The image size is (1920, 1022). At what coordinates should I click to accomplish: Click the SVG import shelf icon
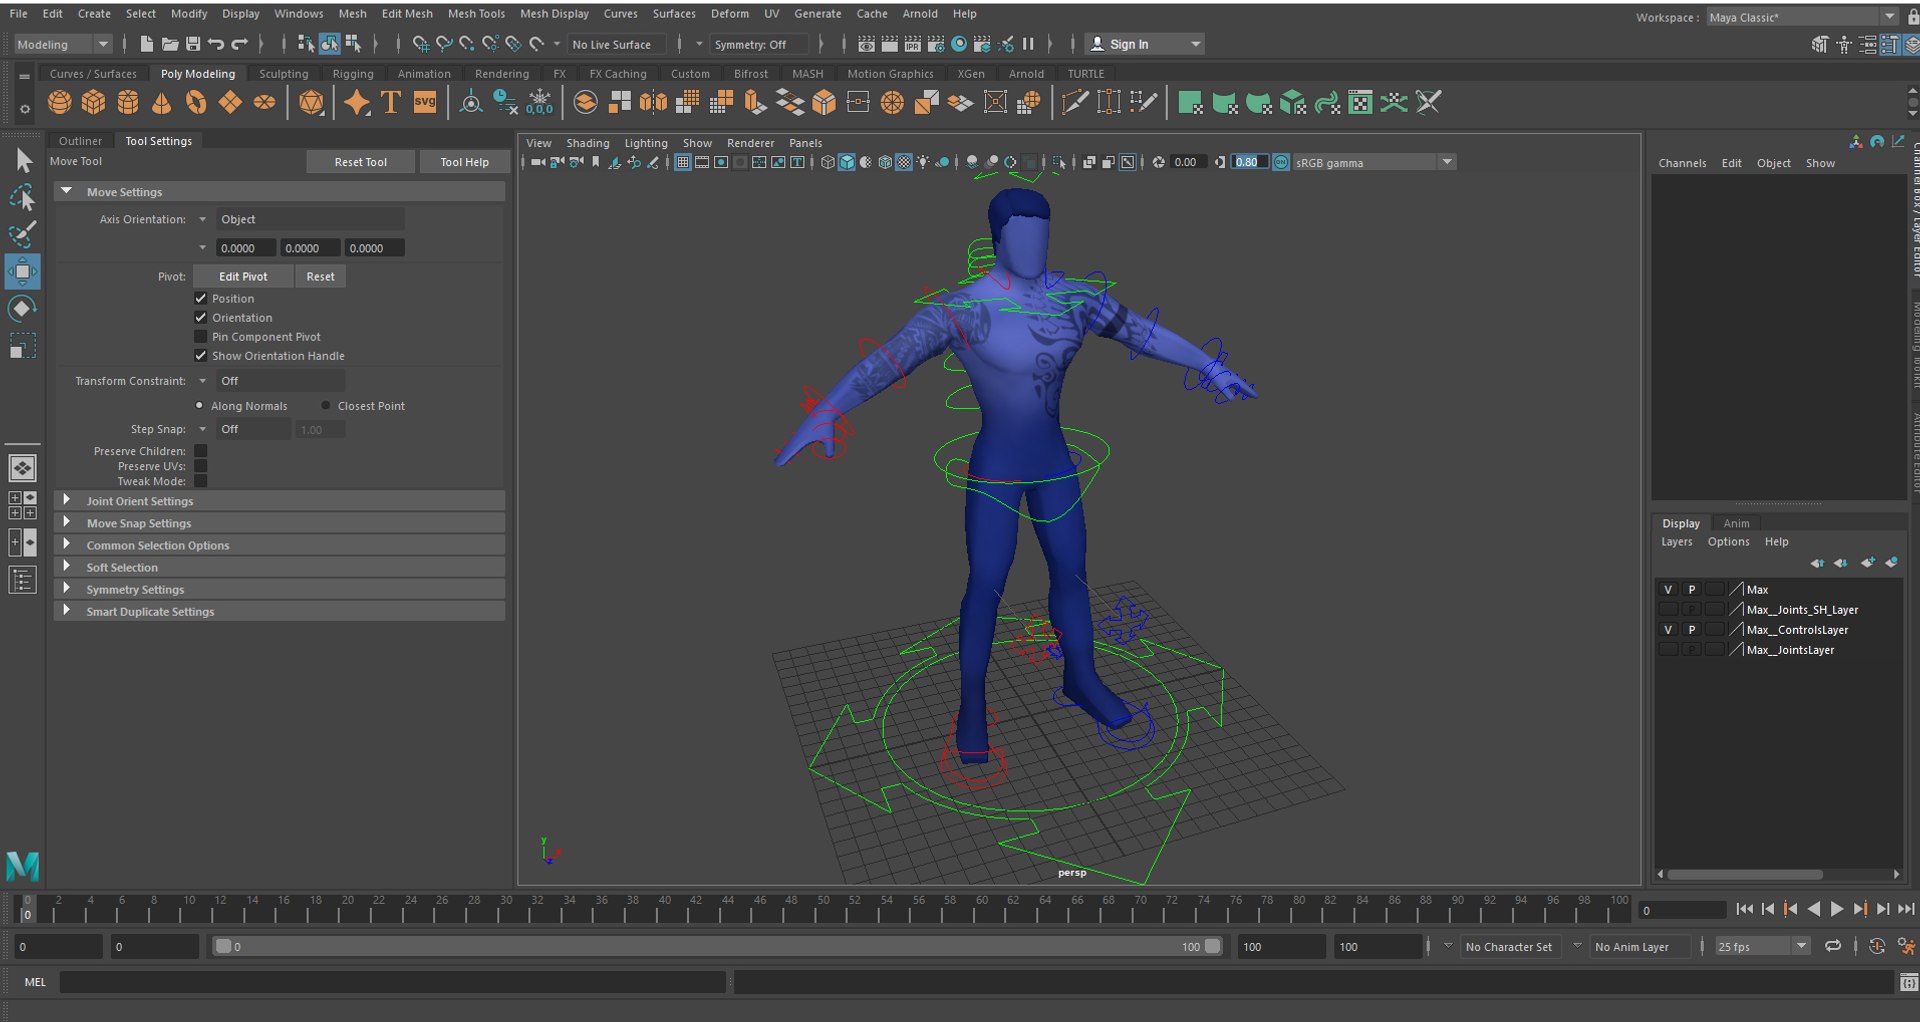pos(425,102)
